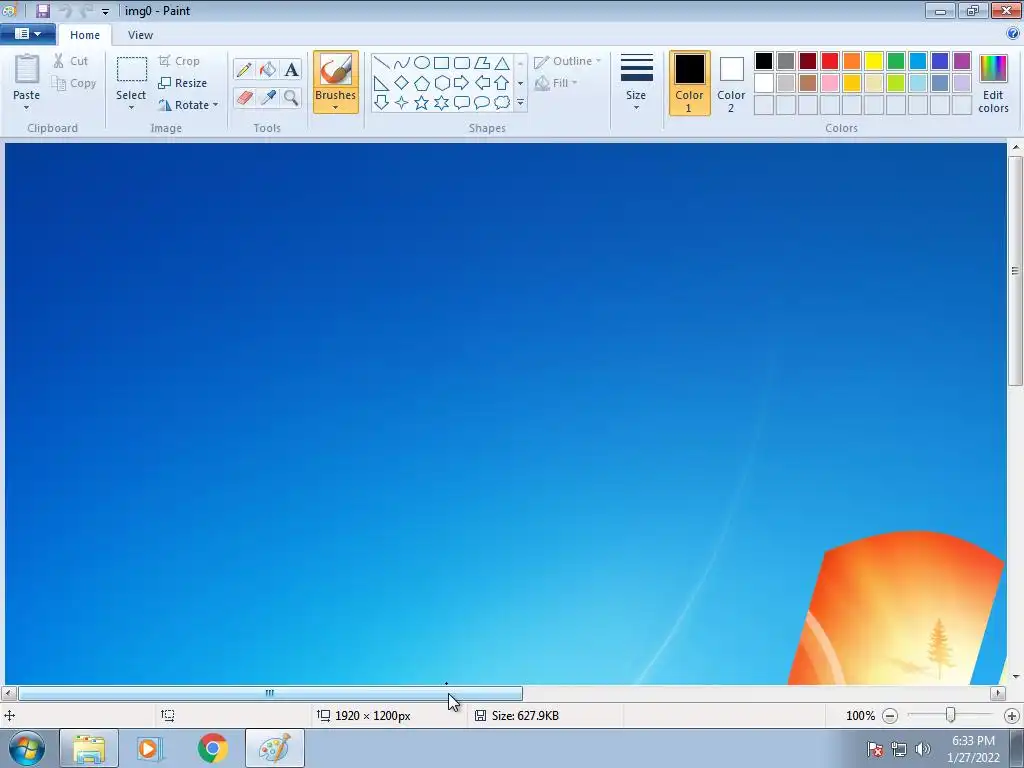Switch to the View tab
The height and width of the screenshot is (768, 1024).
coord(140,35)
